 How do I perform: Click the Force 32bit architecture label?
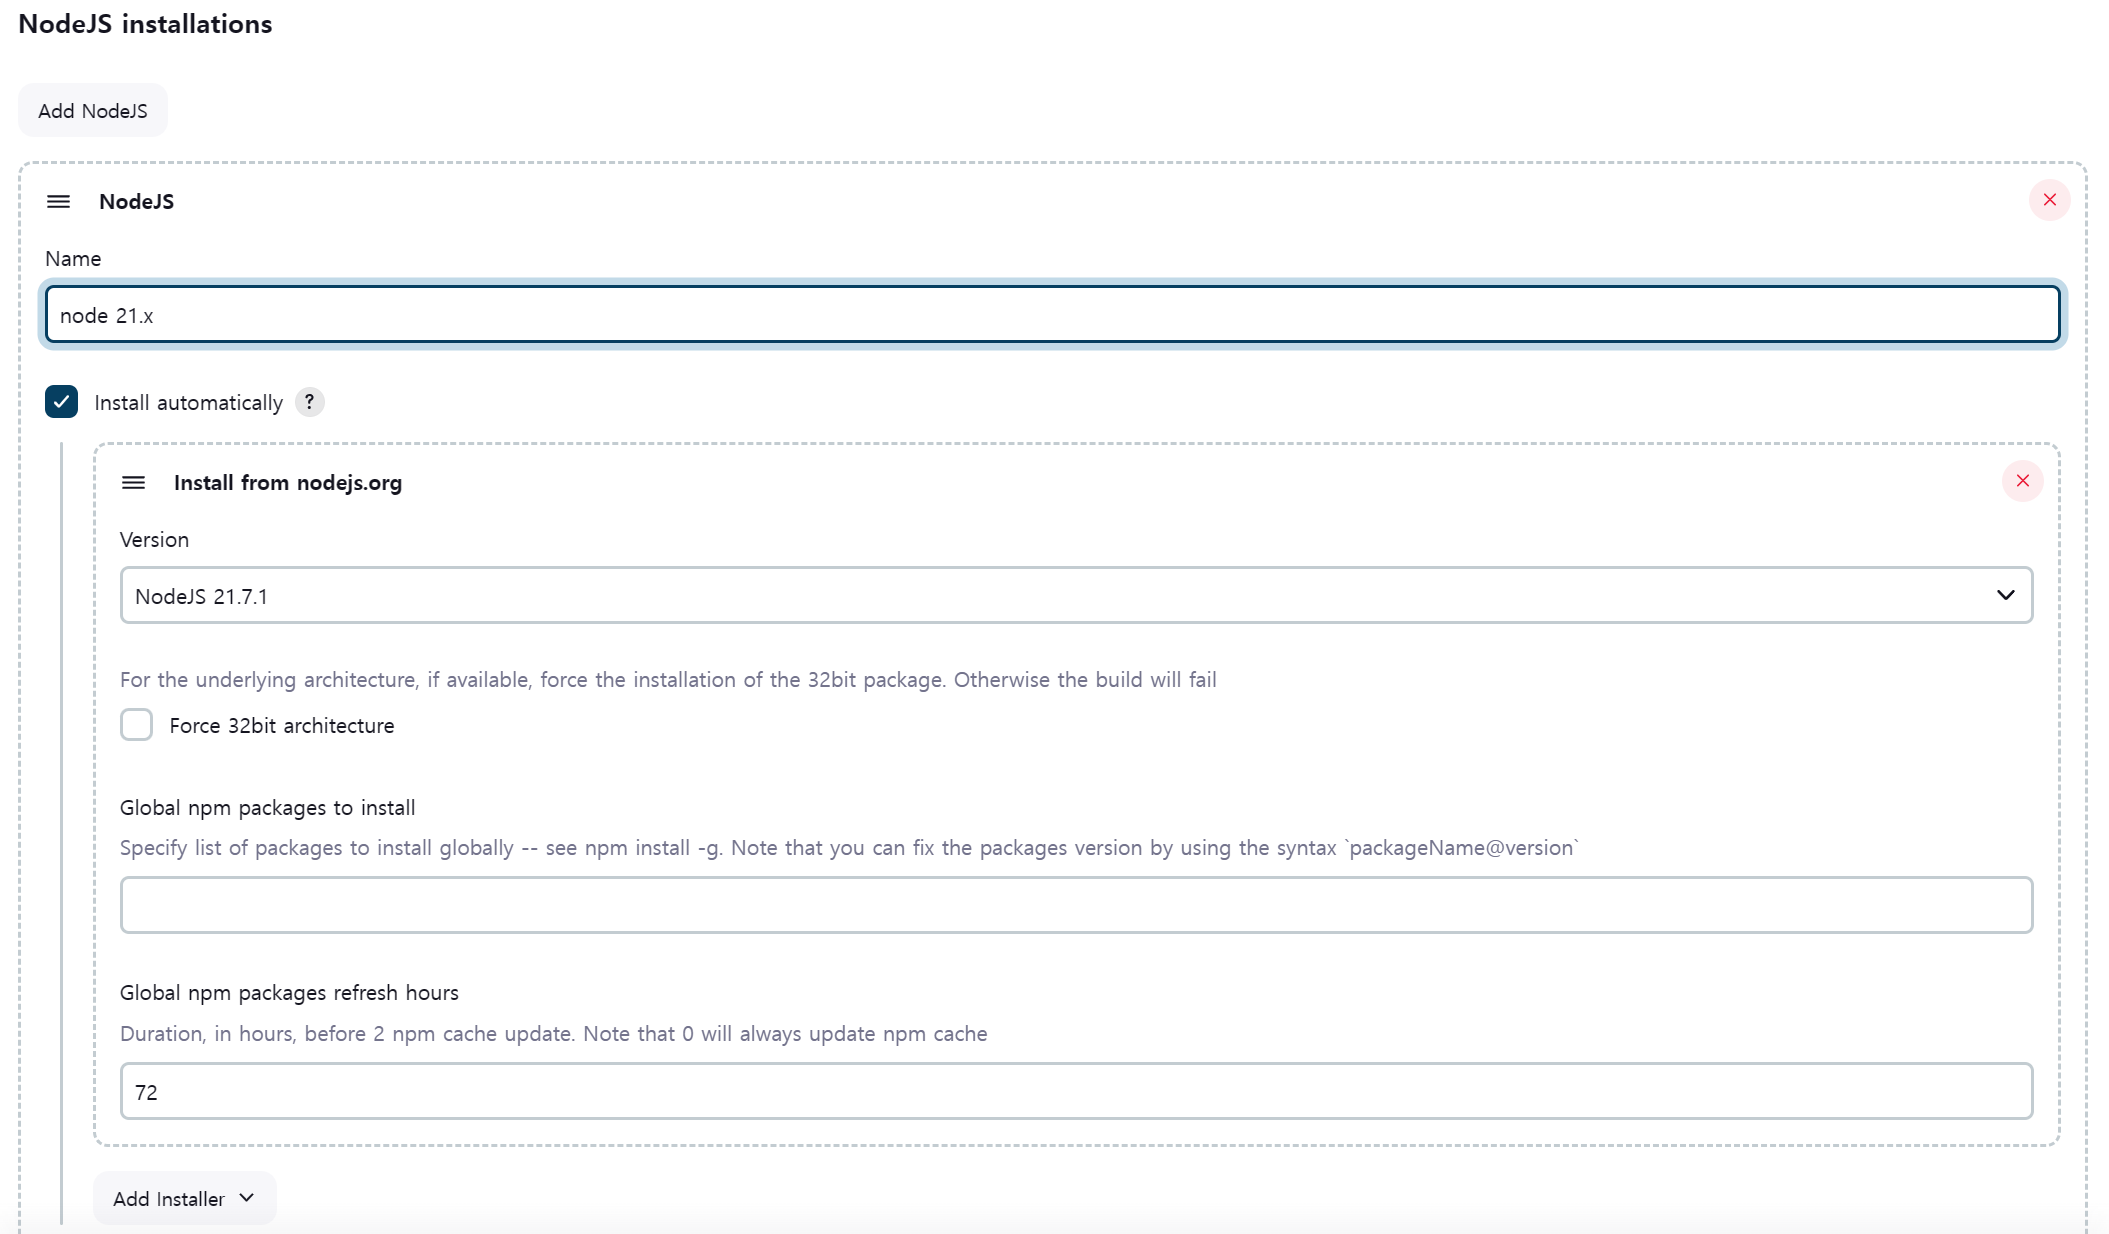[x=281, y=726]
